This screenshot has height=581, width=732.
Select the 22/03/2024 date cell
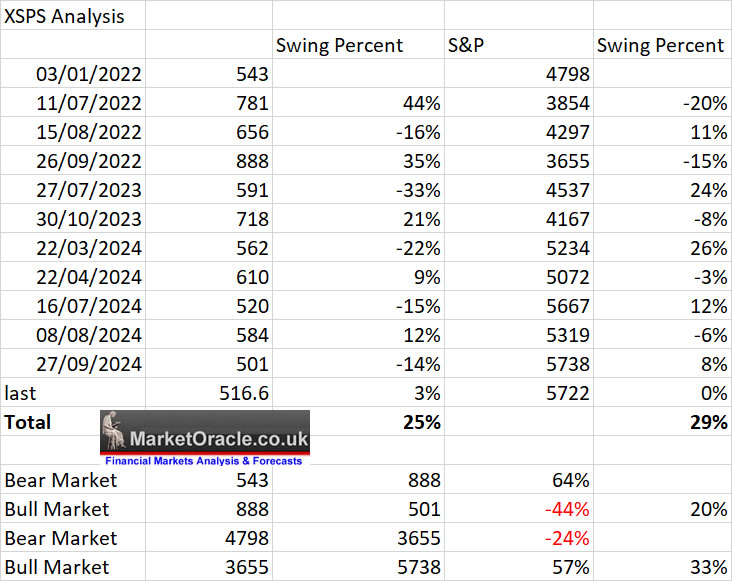coord(88,248)
